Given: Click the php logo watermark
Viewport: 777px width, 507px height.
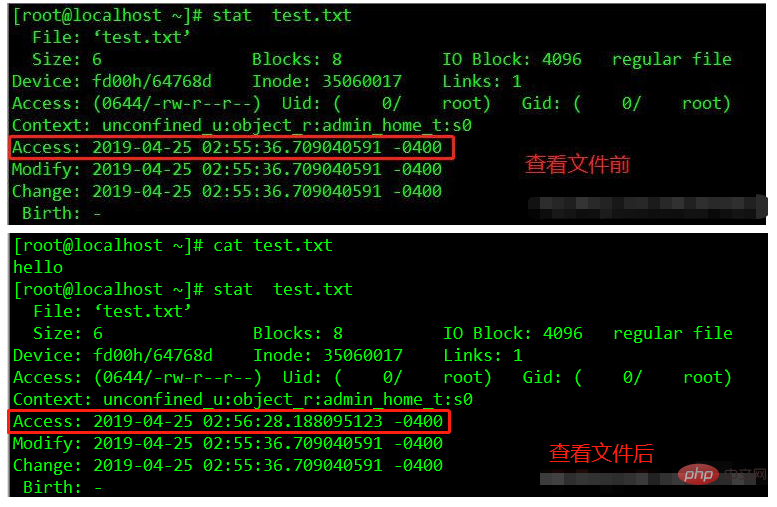Looking at the screenshot, I should pos(698,475).
